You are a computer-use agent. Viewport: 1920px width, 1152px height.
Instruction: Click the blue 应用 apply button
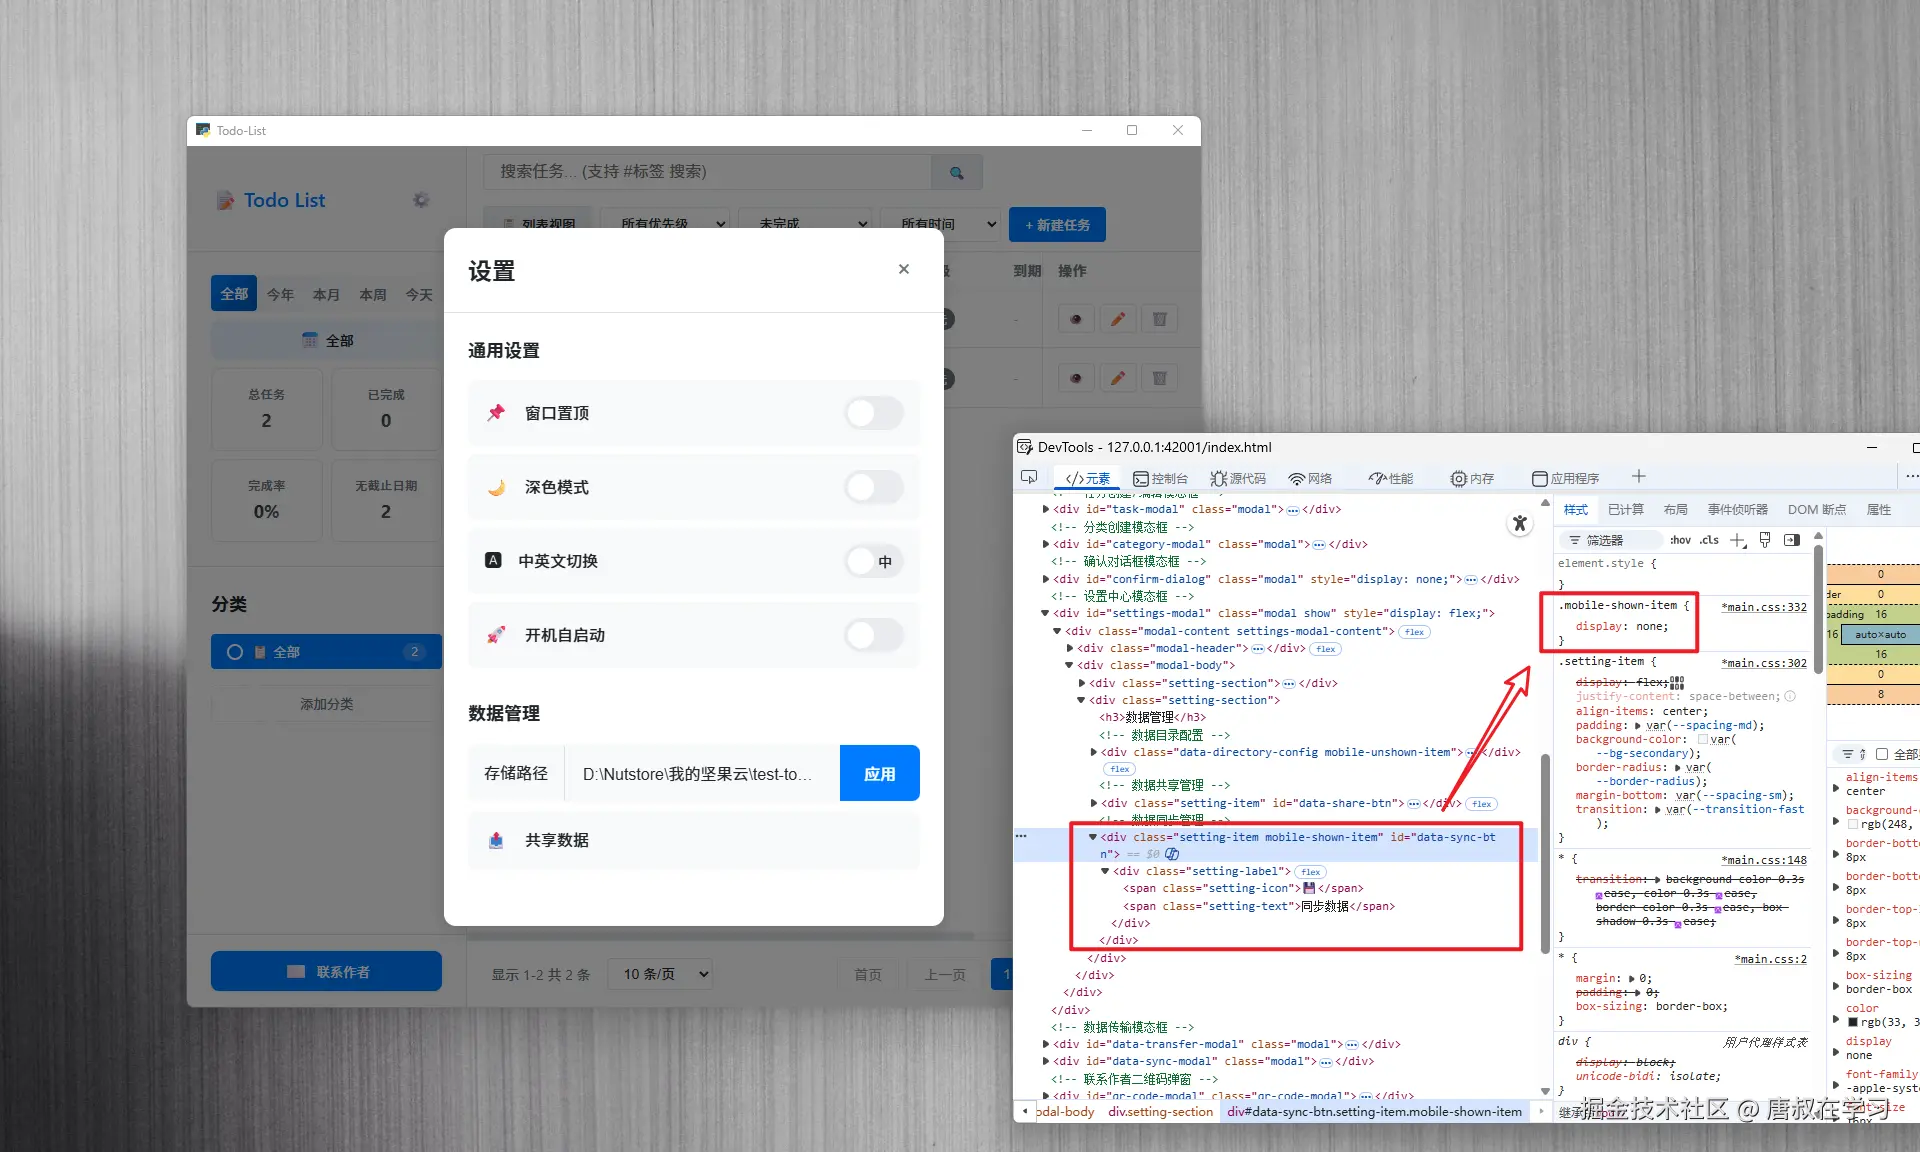(879, 773)
